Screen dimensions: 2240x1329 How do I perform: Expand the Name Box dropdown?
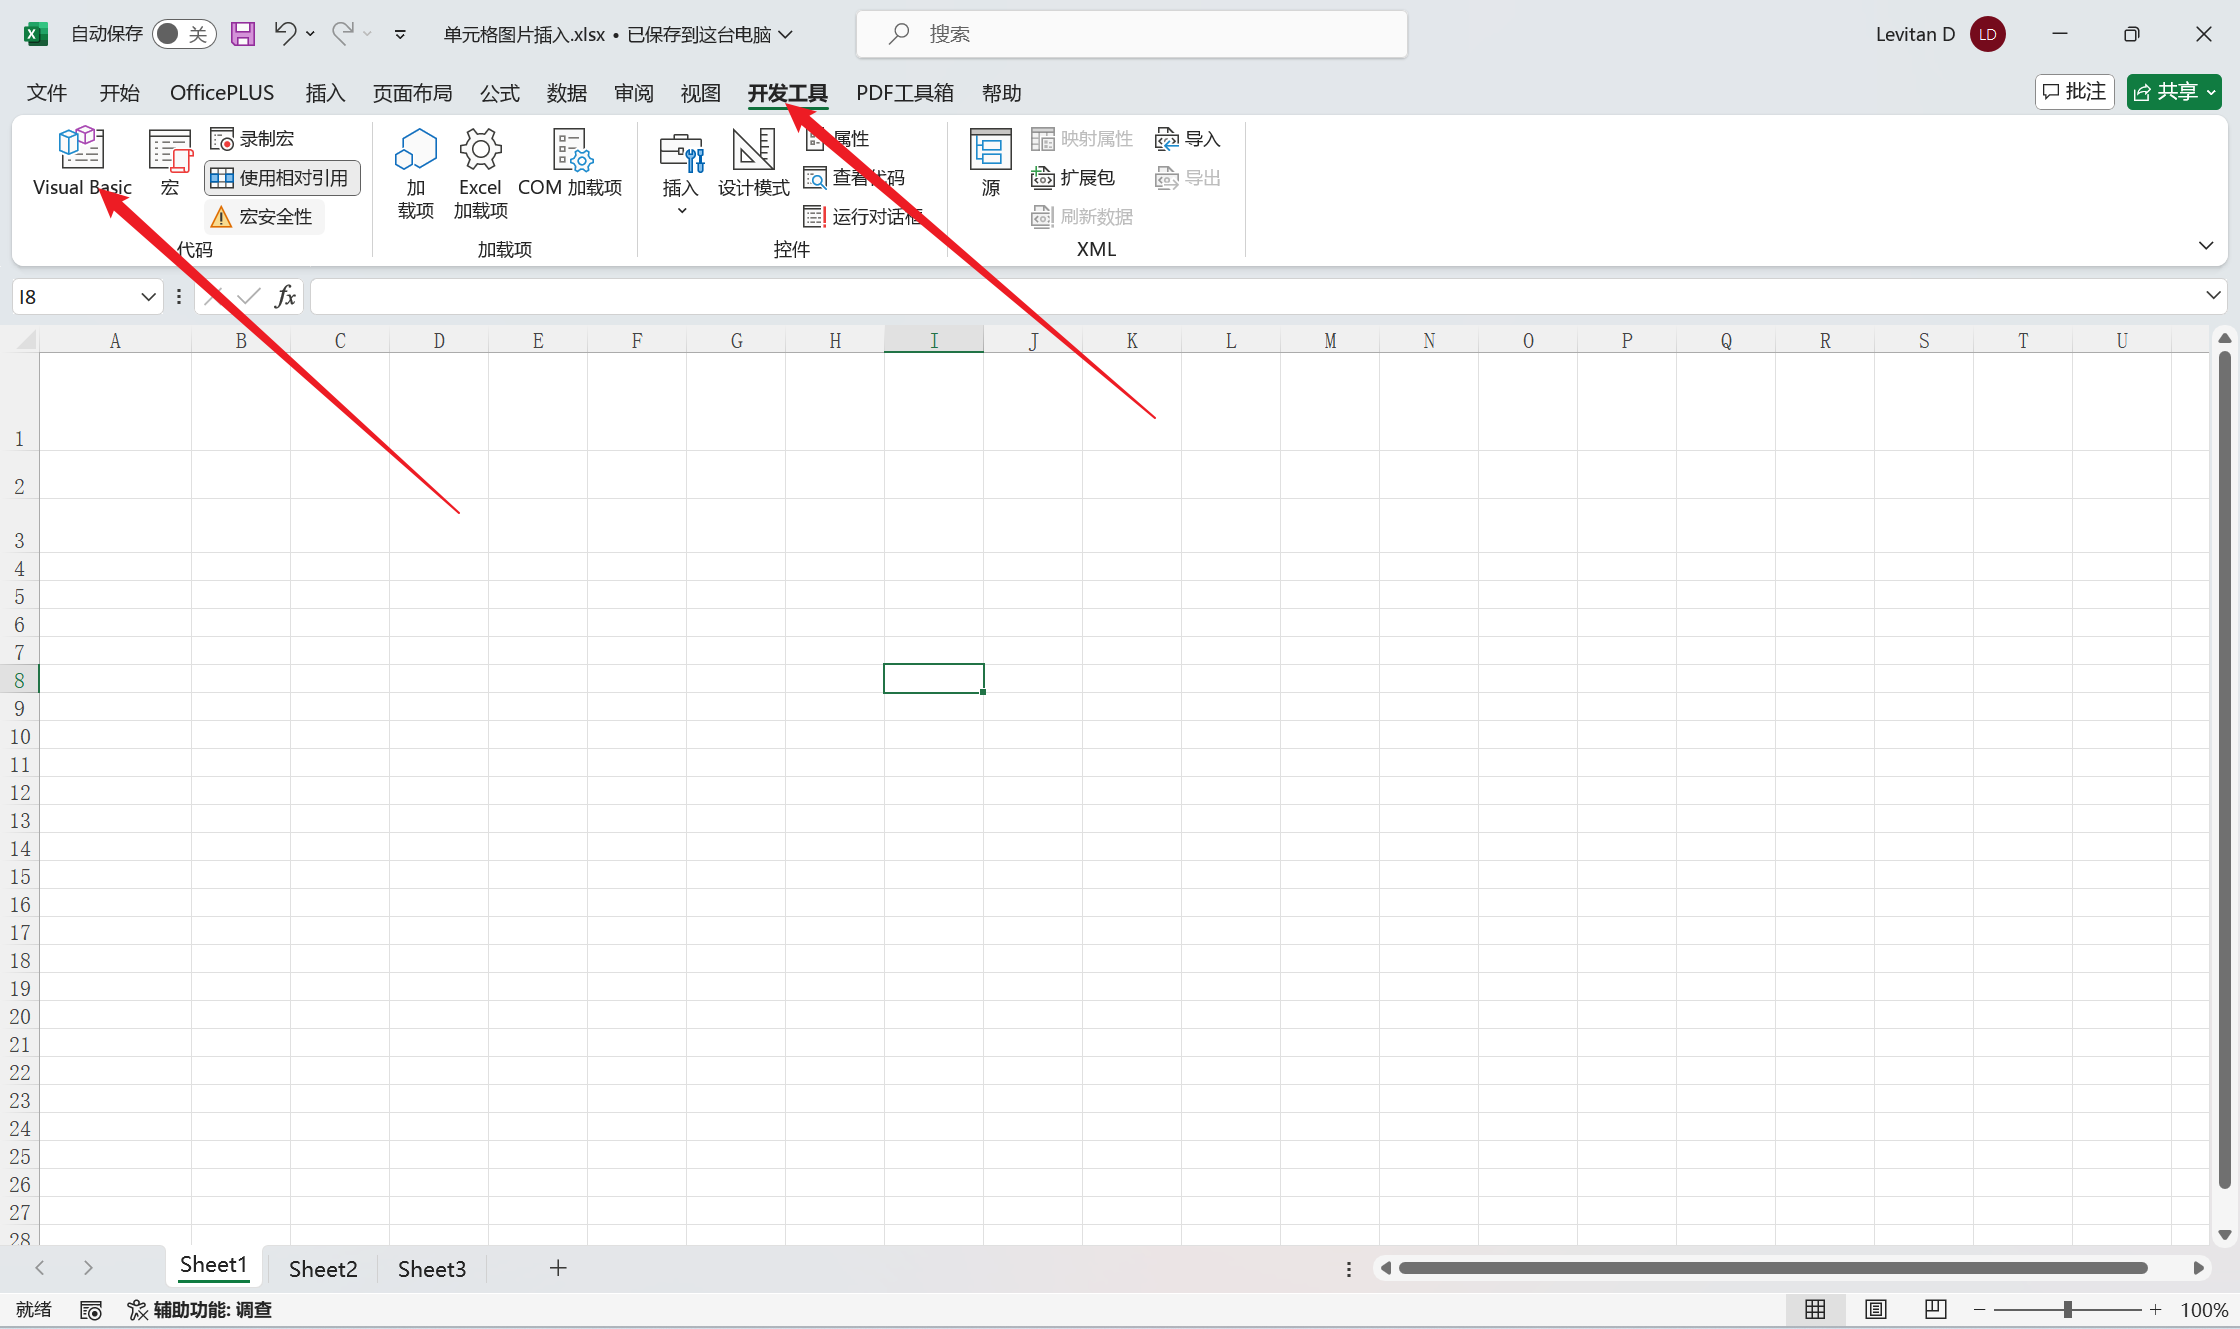[x=148, y=297]
